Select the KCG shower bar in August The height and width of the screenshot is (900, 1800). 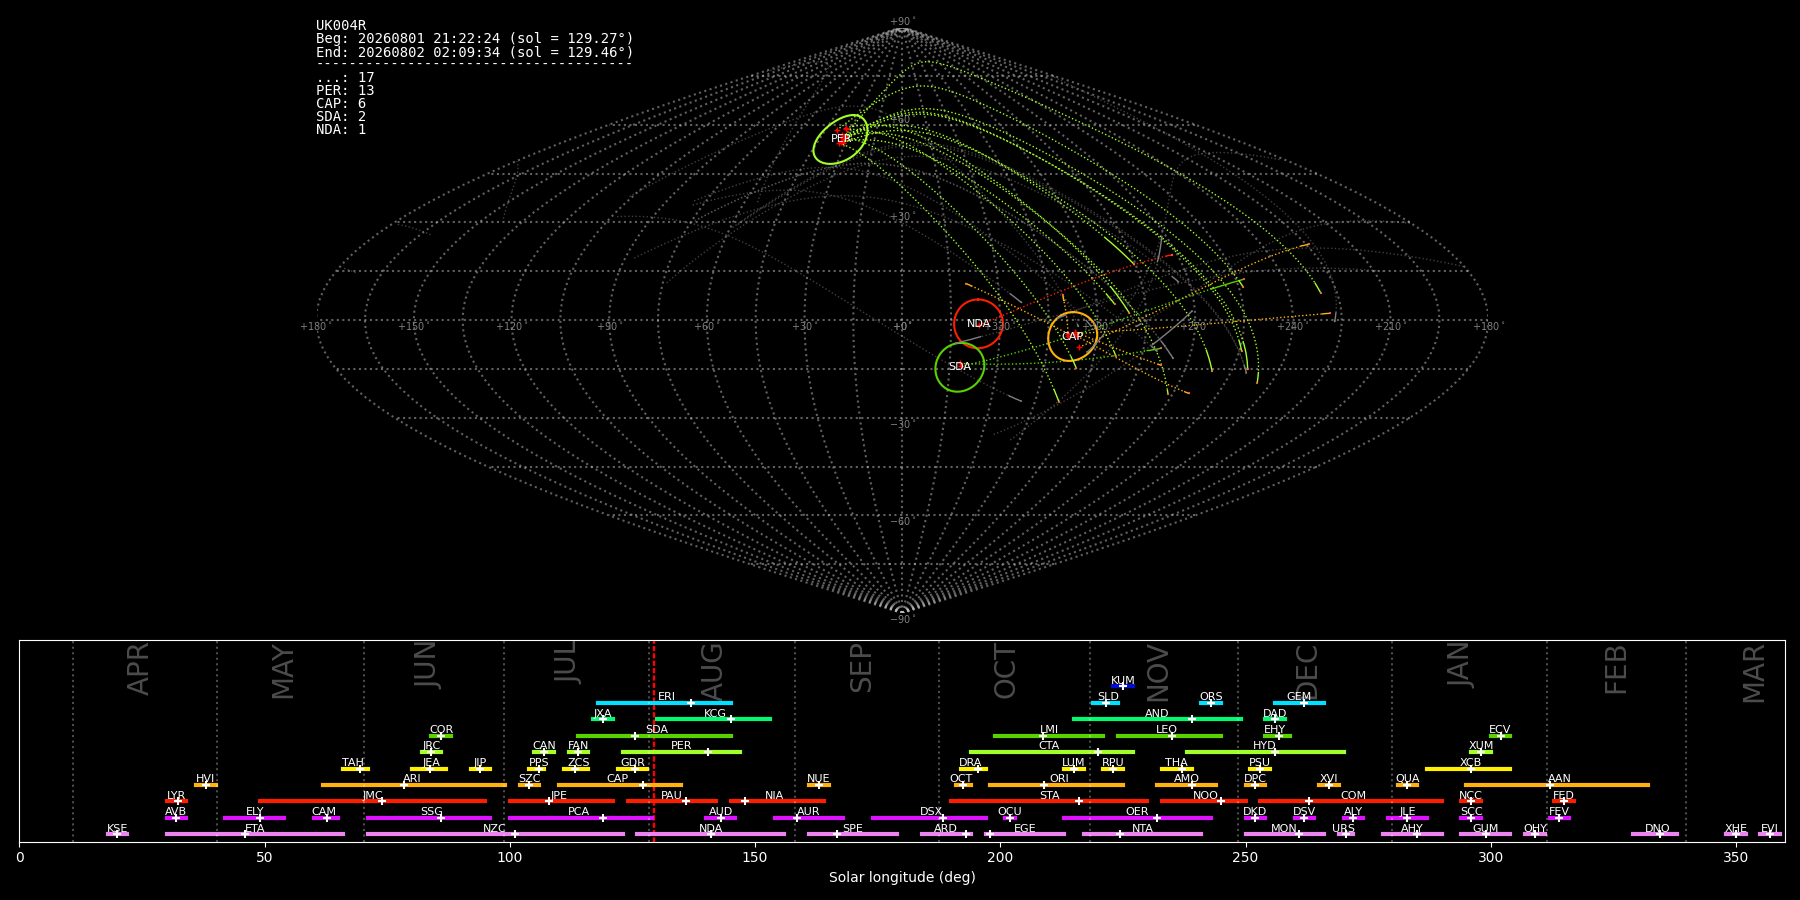pyautogui.click(x=713, y=719)
